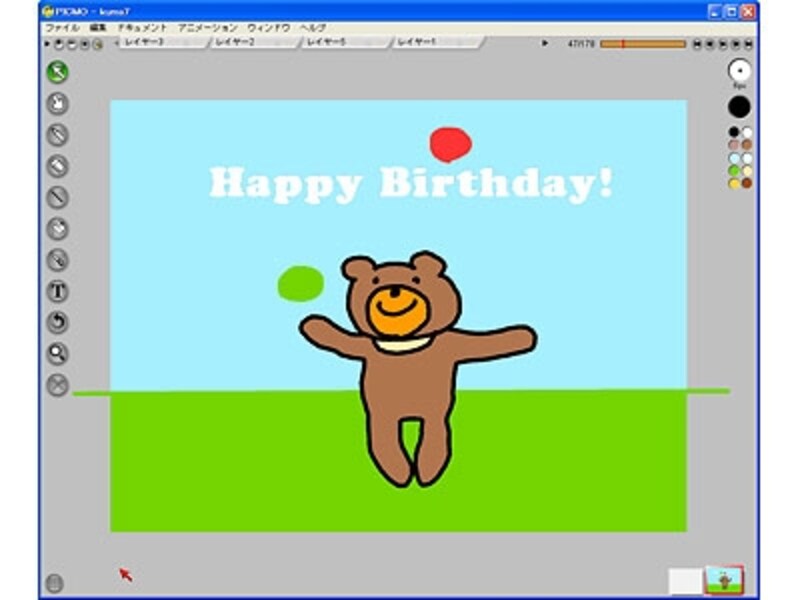Image resolution: width=800 pixels, height=600 pixels.
Task: Pick the white palette swatch
Action: tap(746, 132)
